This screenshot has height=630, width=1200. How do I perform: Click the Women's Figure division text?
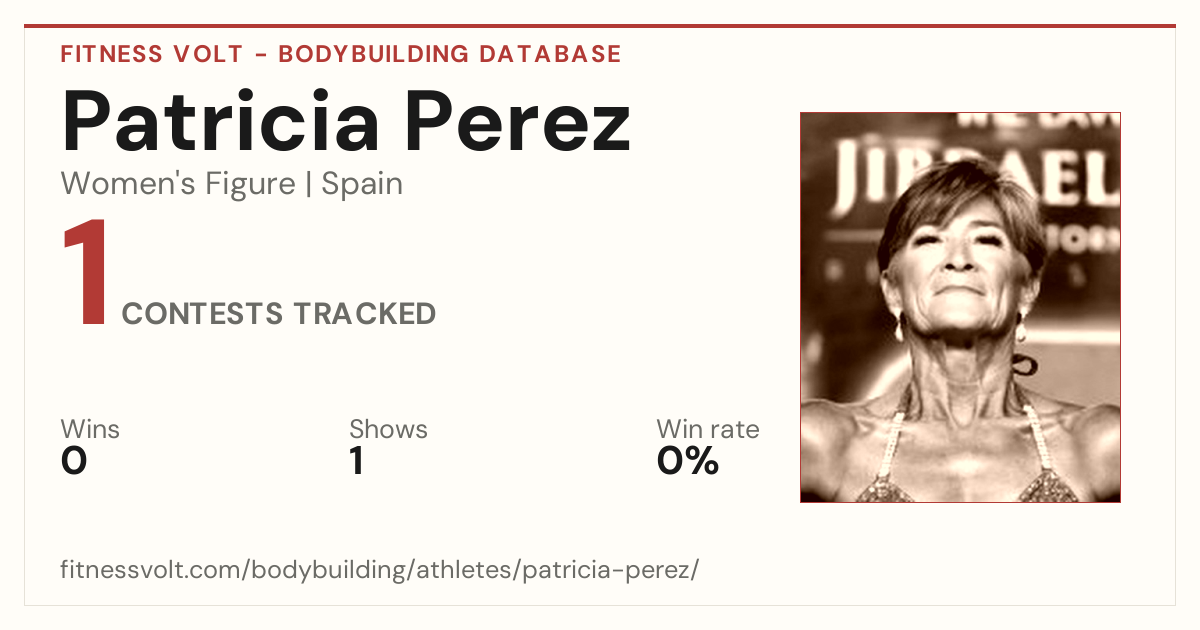[178, 184]
